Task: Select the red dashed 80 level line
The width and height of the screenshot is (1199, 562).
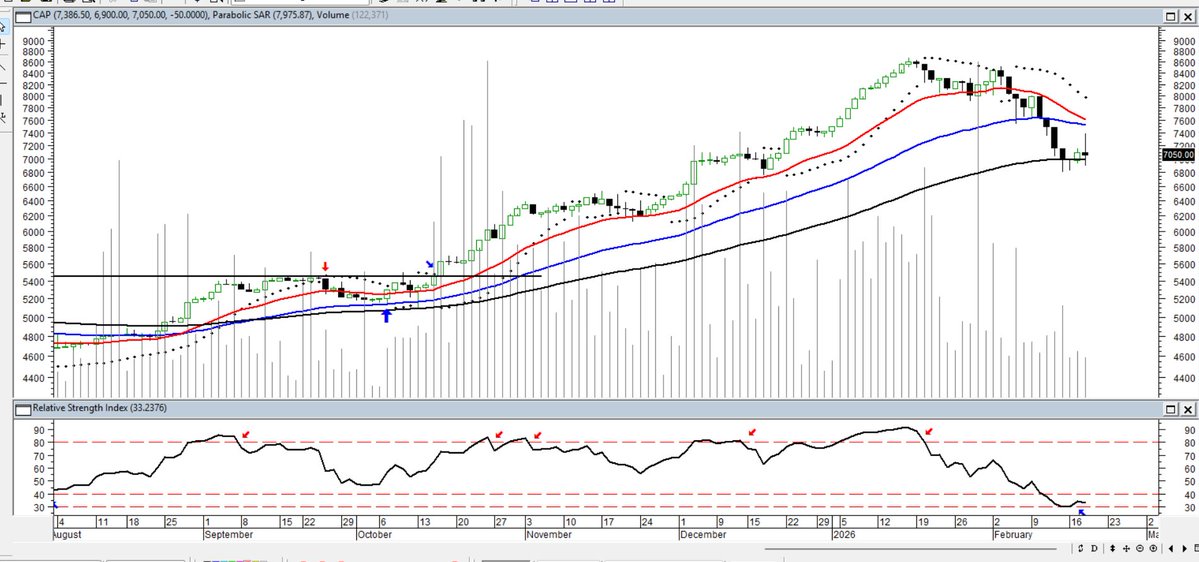Action: pyautogui.click(x=604, y=443)
